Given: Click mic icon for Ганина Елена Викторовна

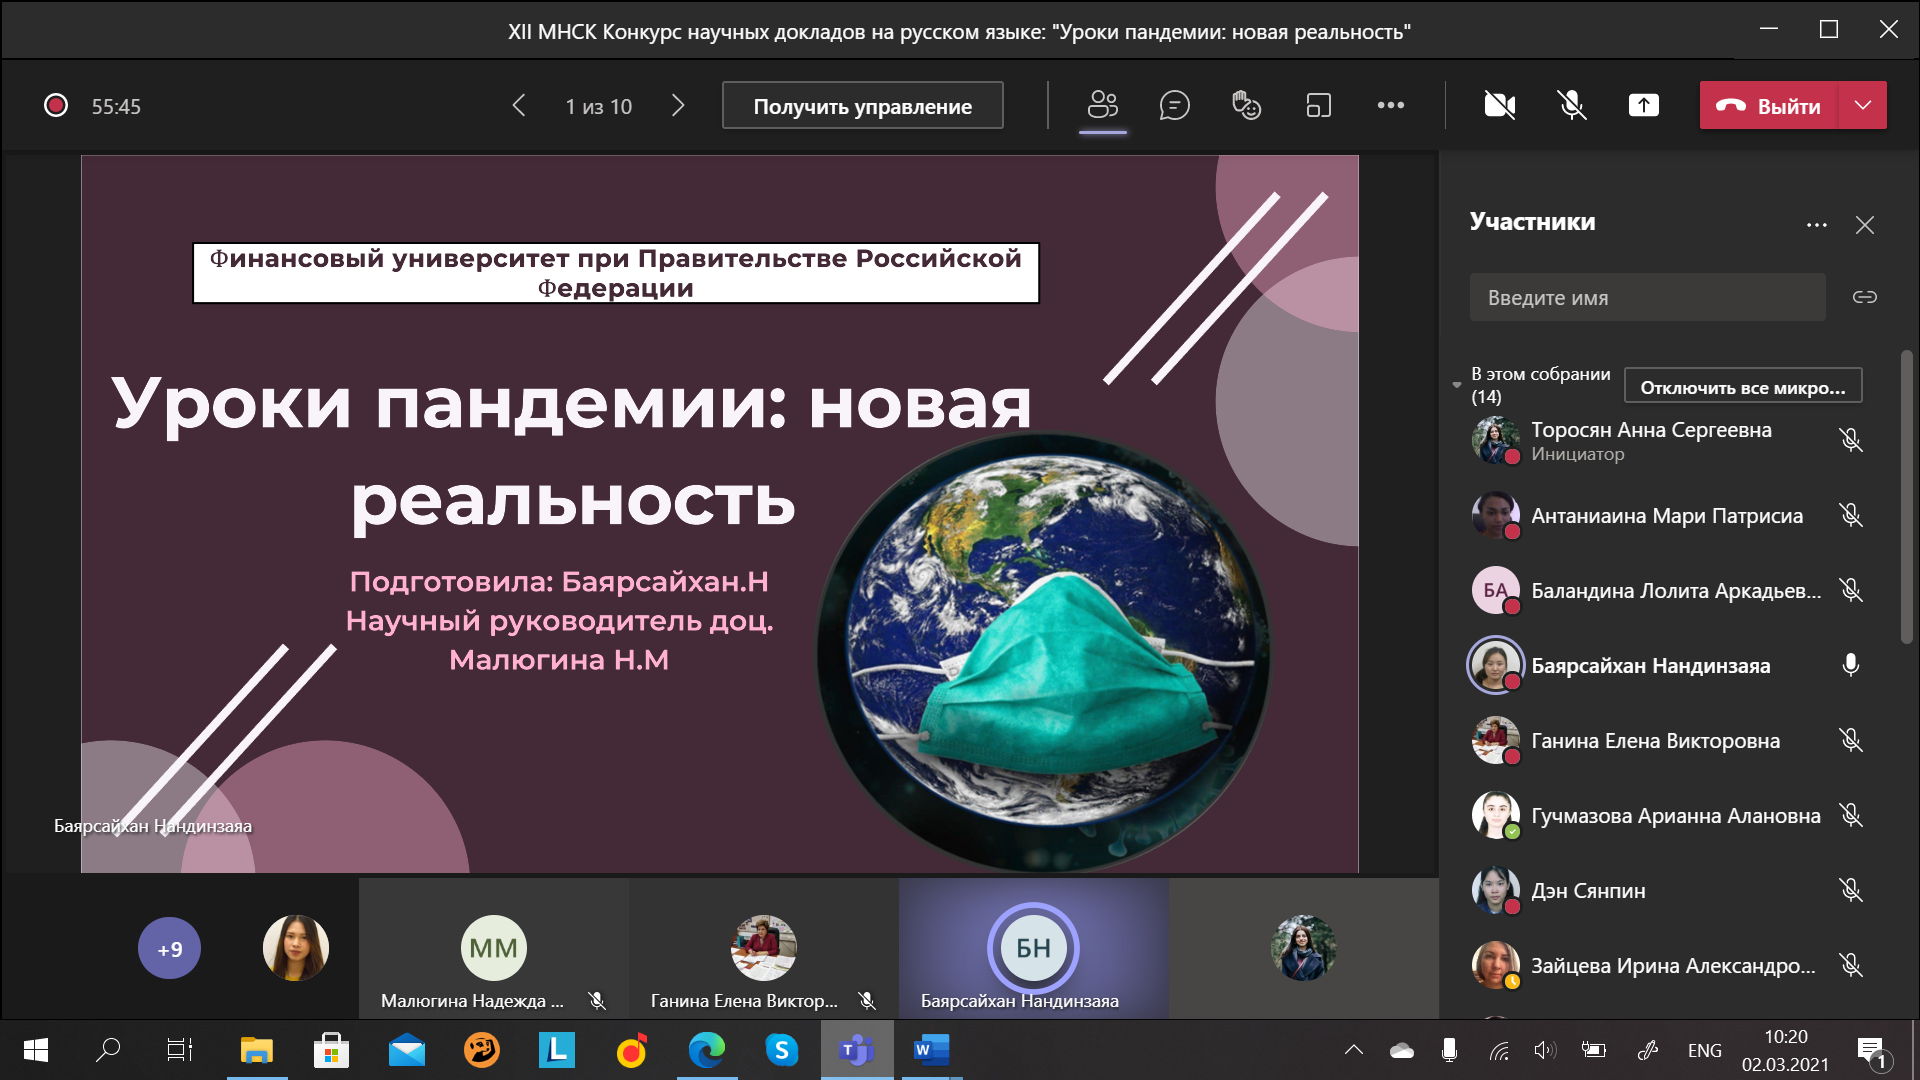Looking at the screenshot, I should click(1850, 740).
